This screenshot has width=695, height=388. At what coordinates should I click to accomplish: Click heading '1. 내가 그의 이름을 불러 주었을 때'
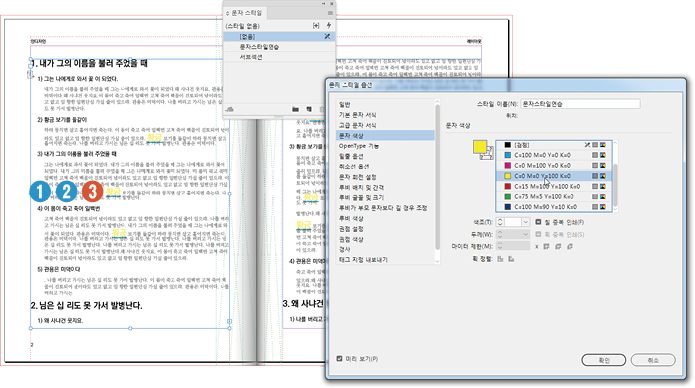[90, 63]
